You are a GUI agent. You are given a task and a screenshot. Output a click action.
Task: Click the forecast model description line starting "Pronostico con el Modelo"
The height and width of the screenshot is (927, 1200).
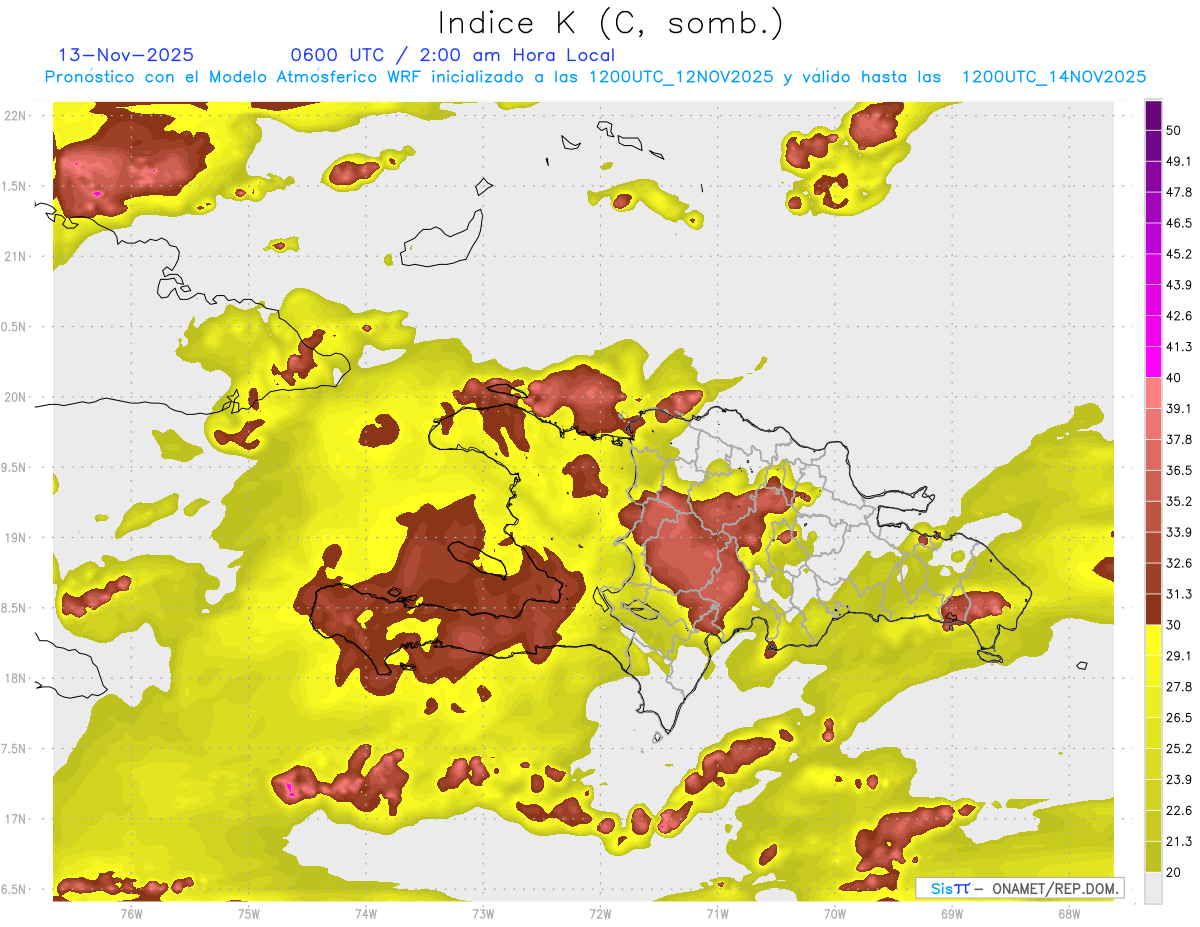coord(595,77)
